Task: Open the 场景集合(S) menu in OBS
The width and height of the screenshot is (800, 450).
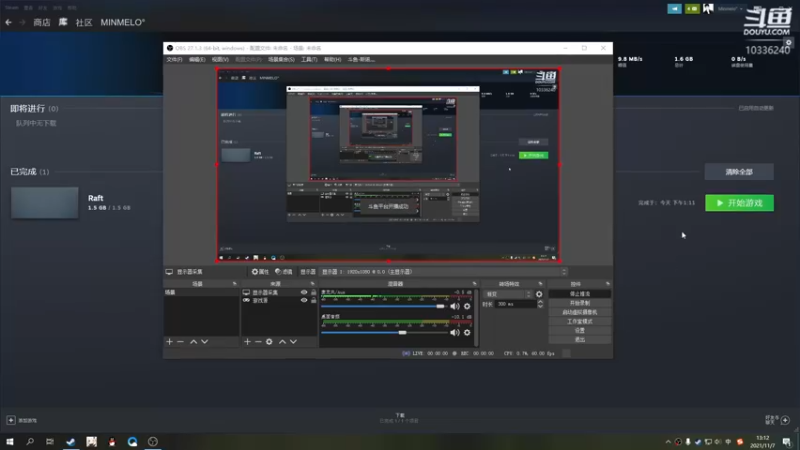Action: 281,60
